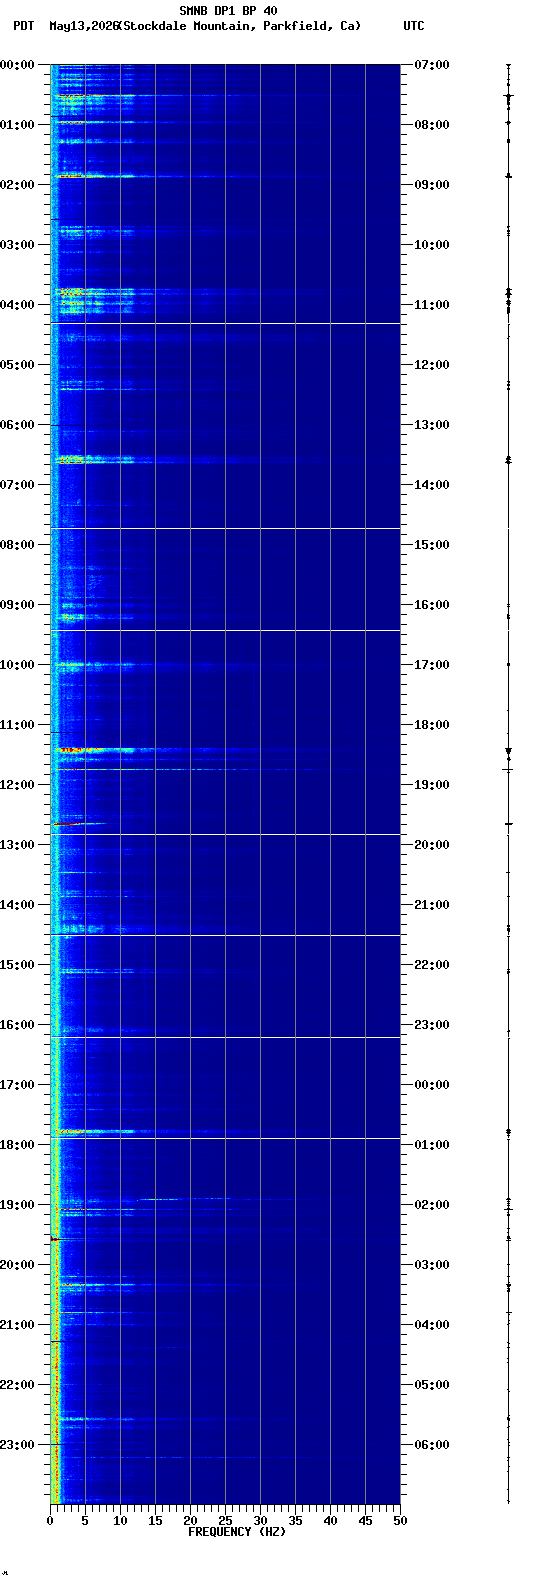Click the frequency axis value "35"
552x1584 pixels.
(x=295, y=1521)
